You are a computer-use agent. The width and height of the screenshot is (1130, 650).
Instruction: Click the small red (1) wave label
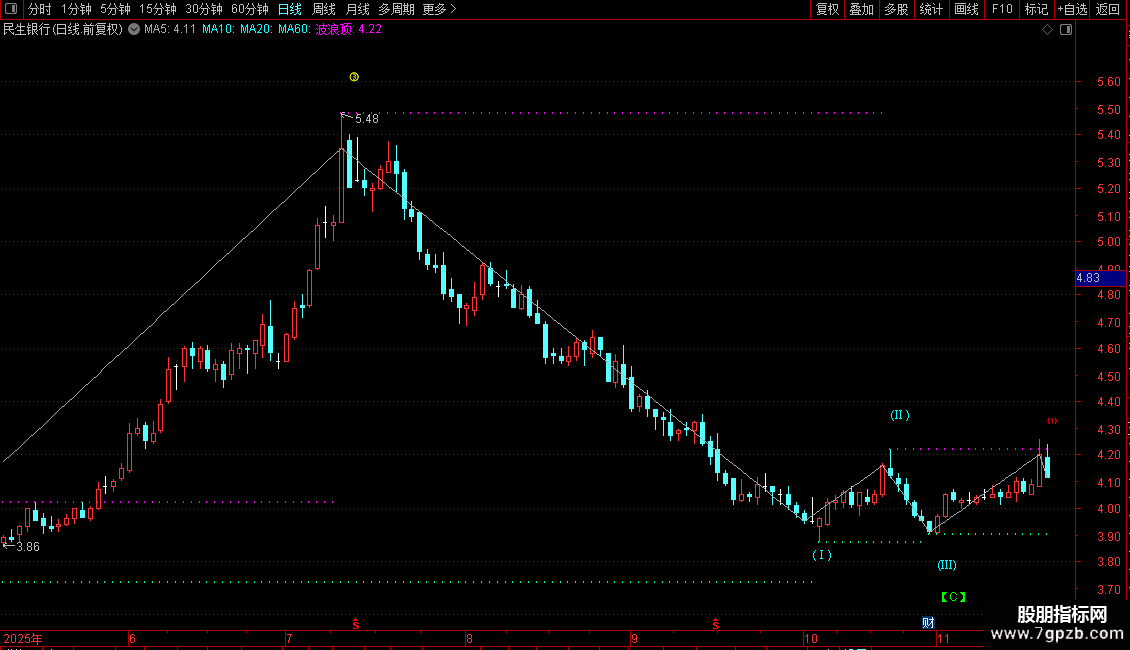[1052, 421]
